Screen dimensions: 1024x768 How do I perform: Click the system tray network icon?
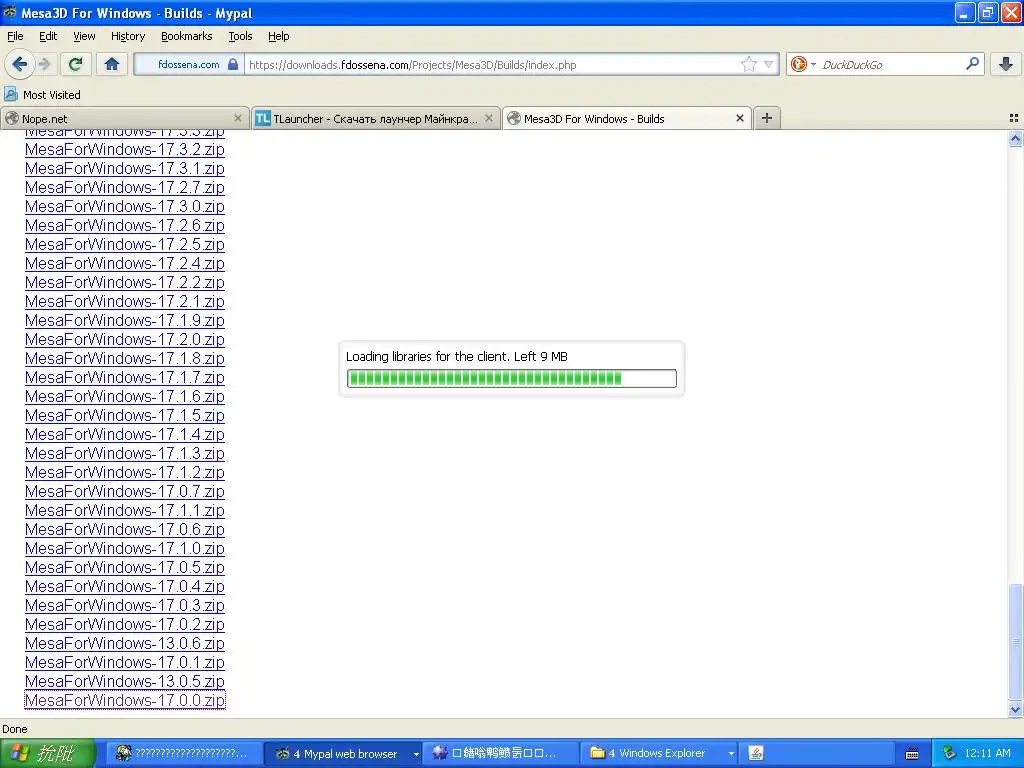click(949, 754)
